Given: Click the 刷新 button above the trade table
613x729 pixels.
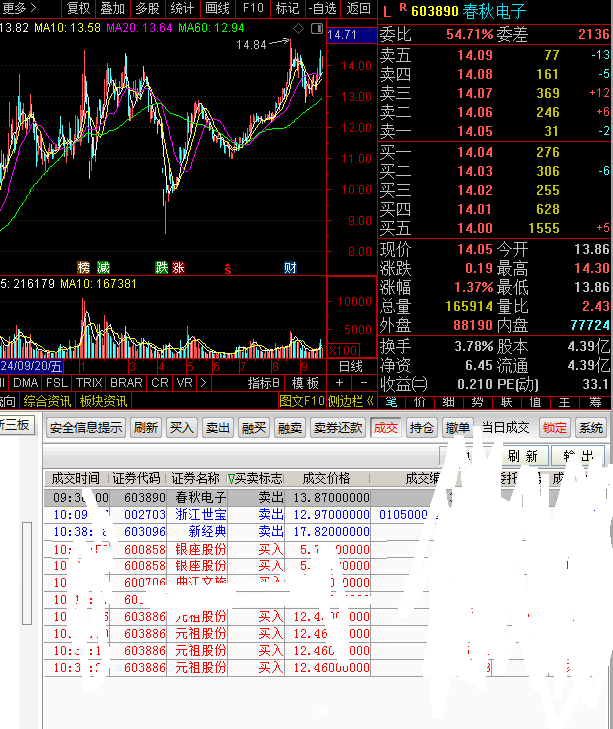Looking at the screenshot, I should (x=523, y=456).
